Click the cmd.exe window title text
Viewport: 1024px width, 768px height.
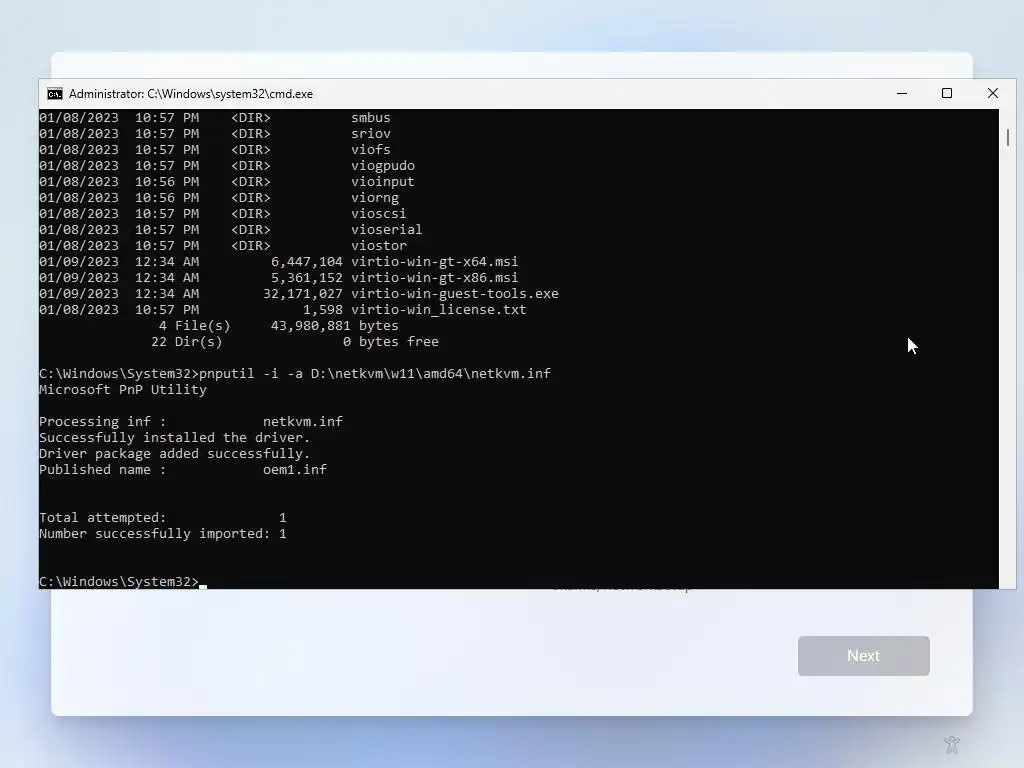click(x=191, y=94)
